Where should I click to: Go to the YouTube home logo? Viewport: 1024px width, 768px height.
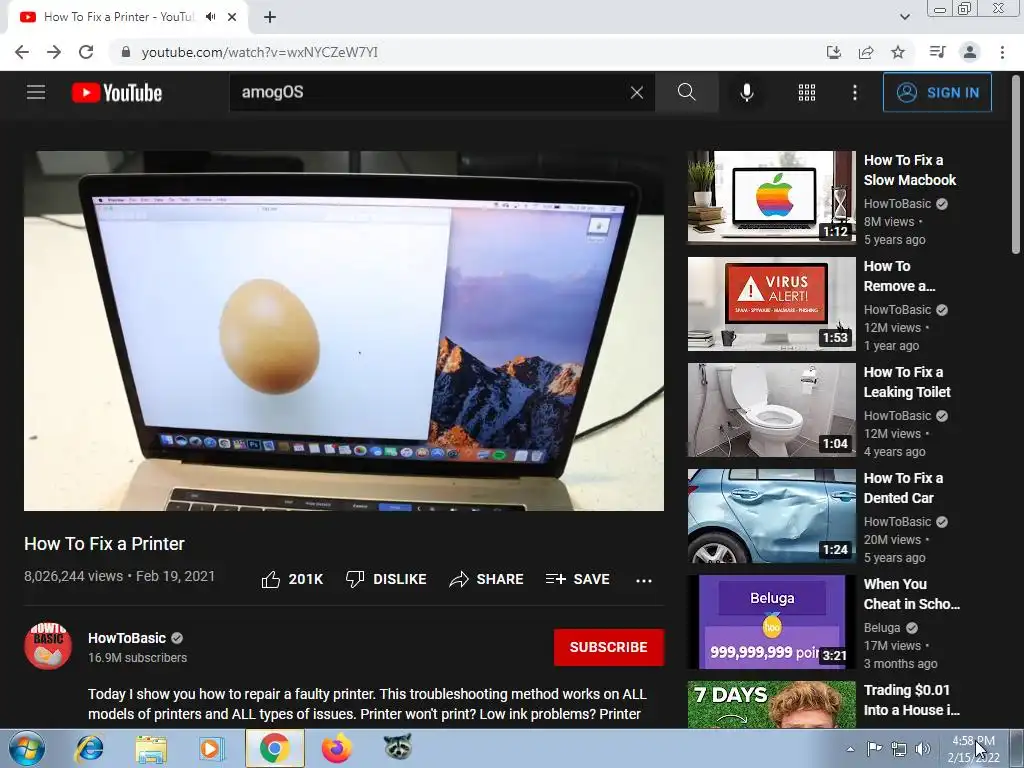[117, 93]
